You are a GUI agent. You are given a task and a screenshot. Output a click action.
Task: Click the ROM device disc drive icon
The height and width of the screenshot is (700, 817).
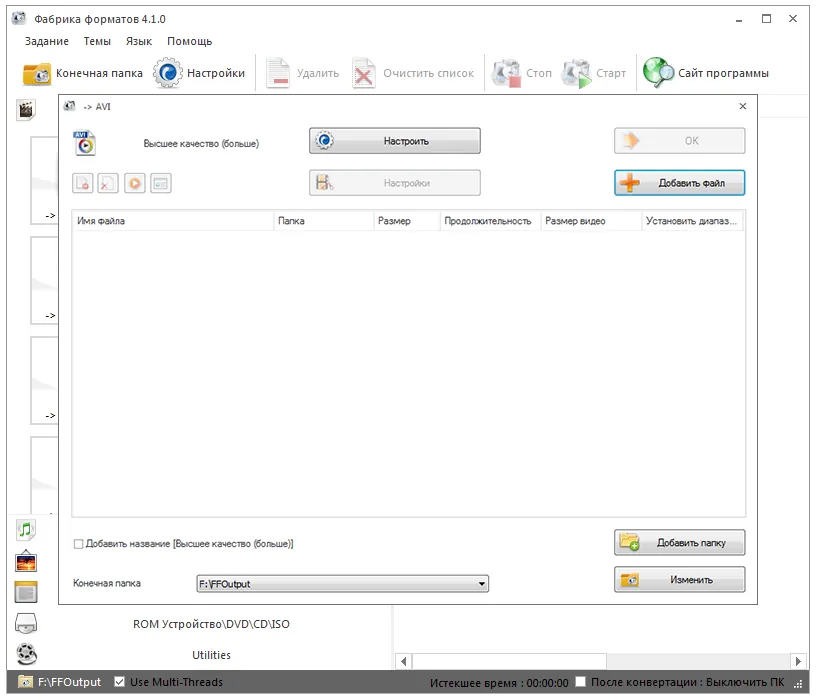tap(26, 624)
